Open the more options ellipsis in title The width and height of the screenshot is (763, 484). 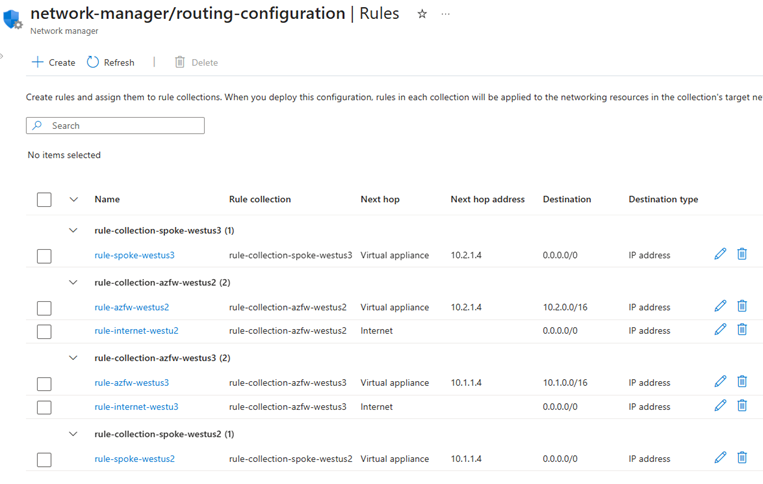click(x=446, y=14)
